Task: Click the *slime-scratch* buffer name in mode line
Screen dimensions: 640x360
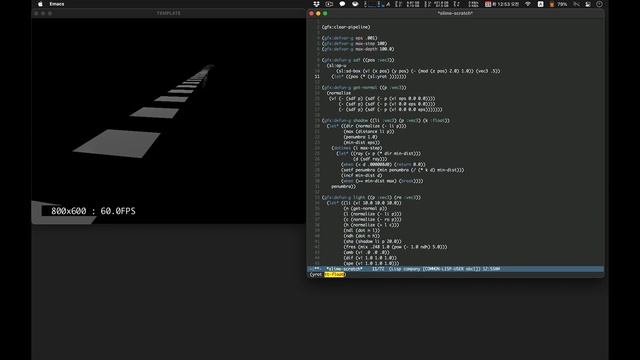Action: coord(344,269)
